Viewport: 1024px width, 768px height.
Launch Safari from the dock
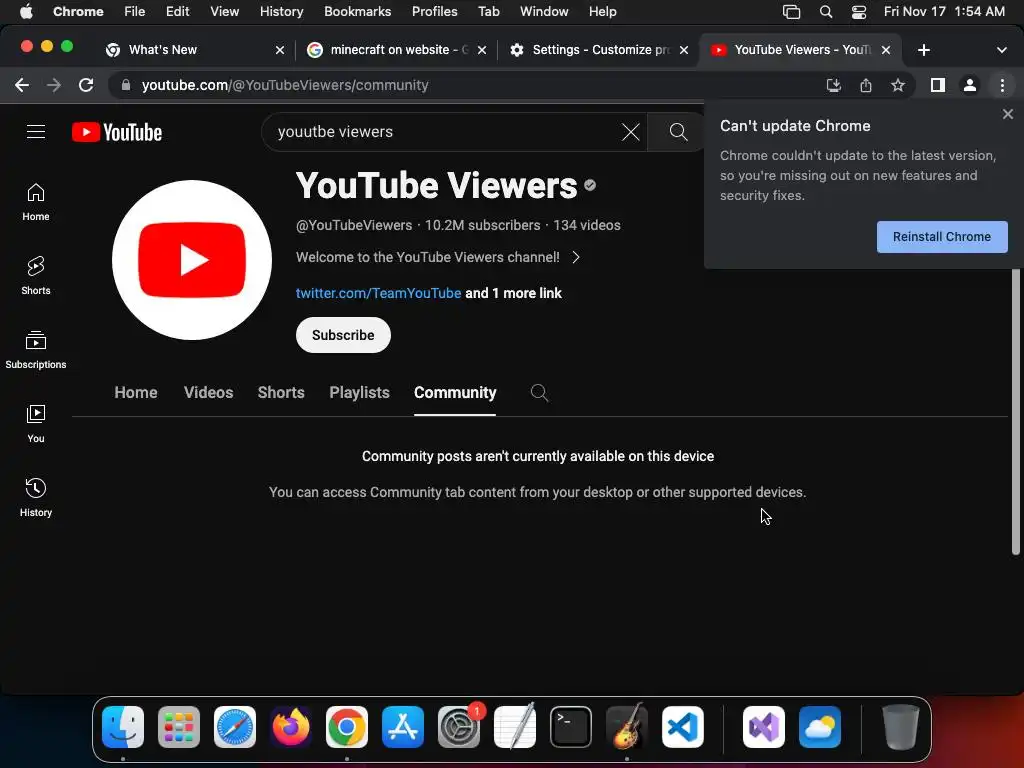(235, 727)
